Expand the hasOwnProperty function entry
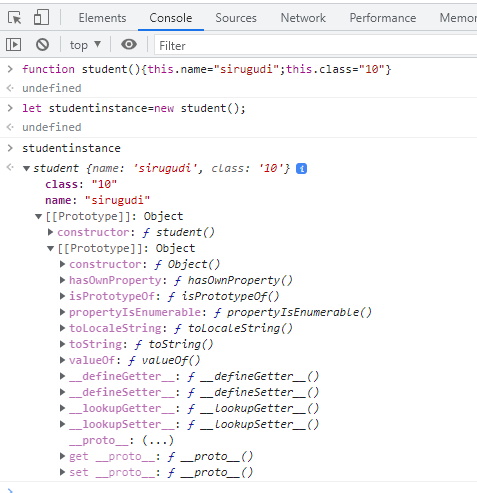The height and width of the screenshot is (493, 477). tap(62, 280)
